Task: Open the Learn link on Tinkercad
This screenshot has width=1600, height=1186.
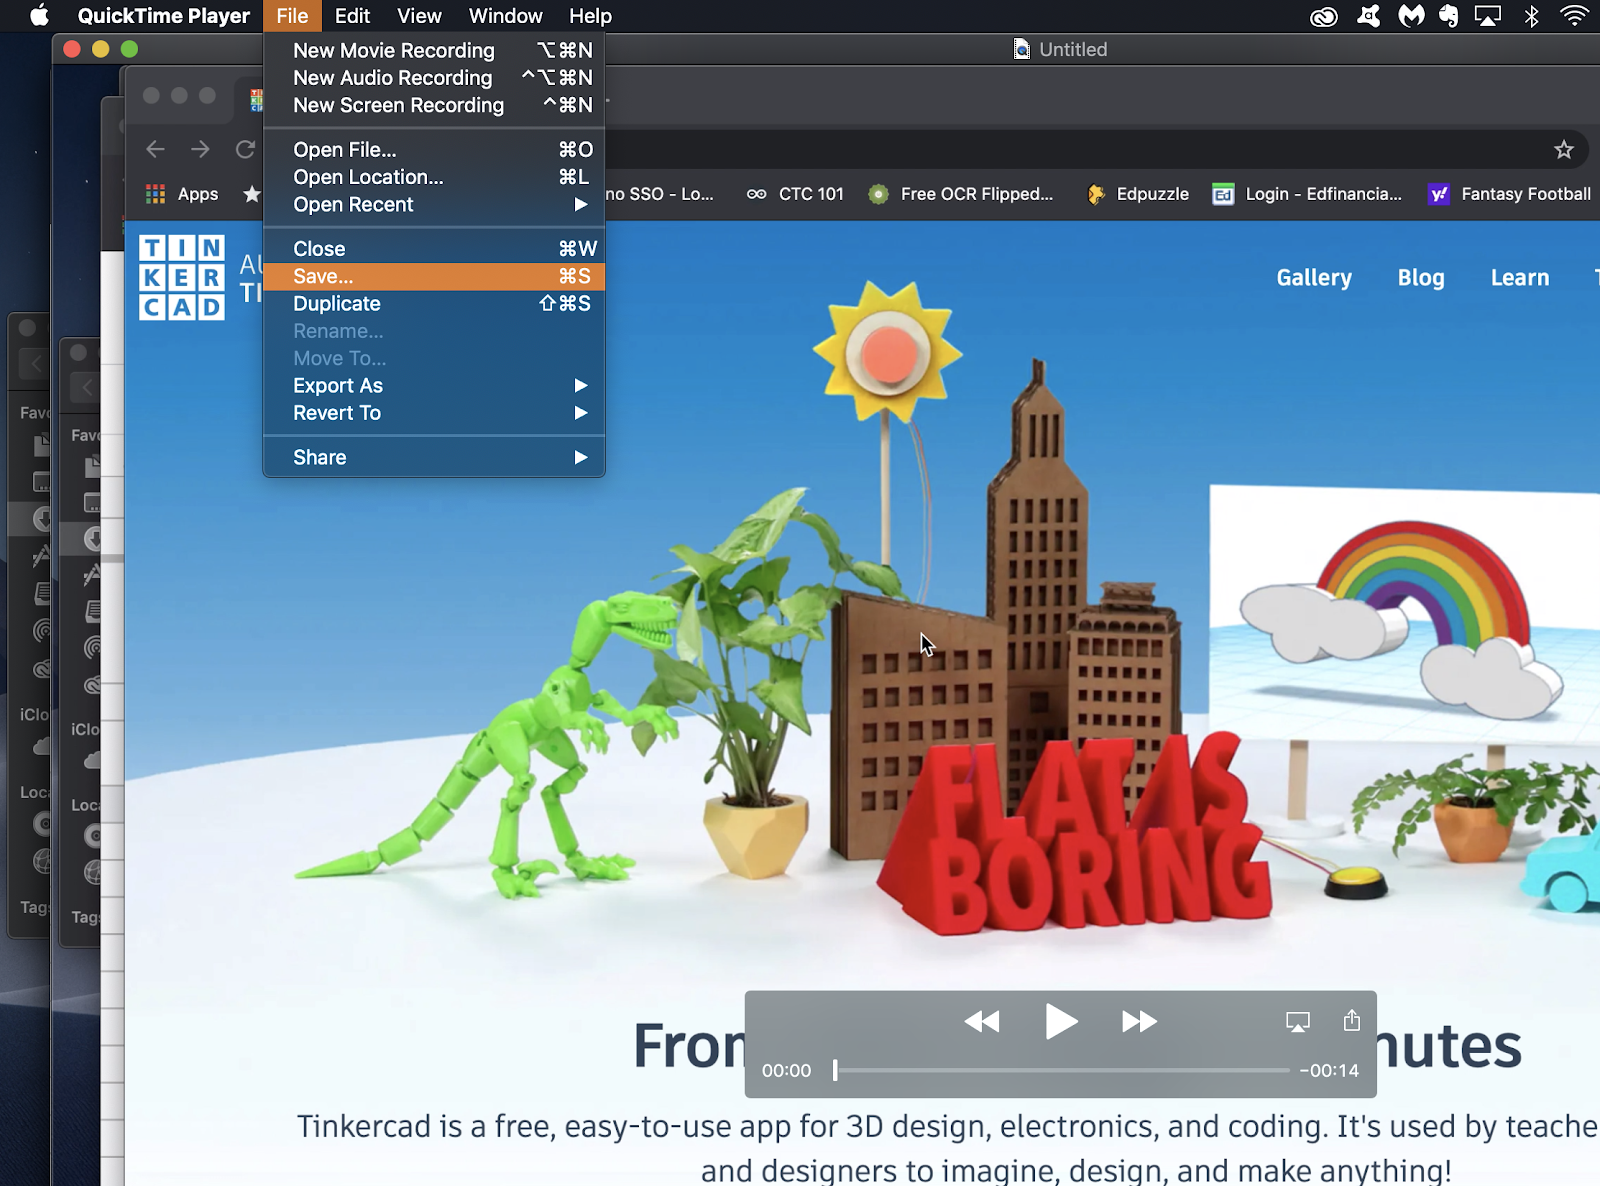Action: [x=1520, y=277]
